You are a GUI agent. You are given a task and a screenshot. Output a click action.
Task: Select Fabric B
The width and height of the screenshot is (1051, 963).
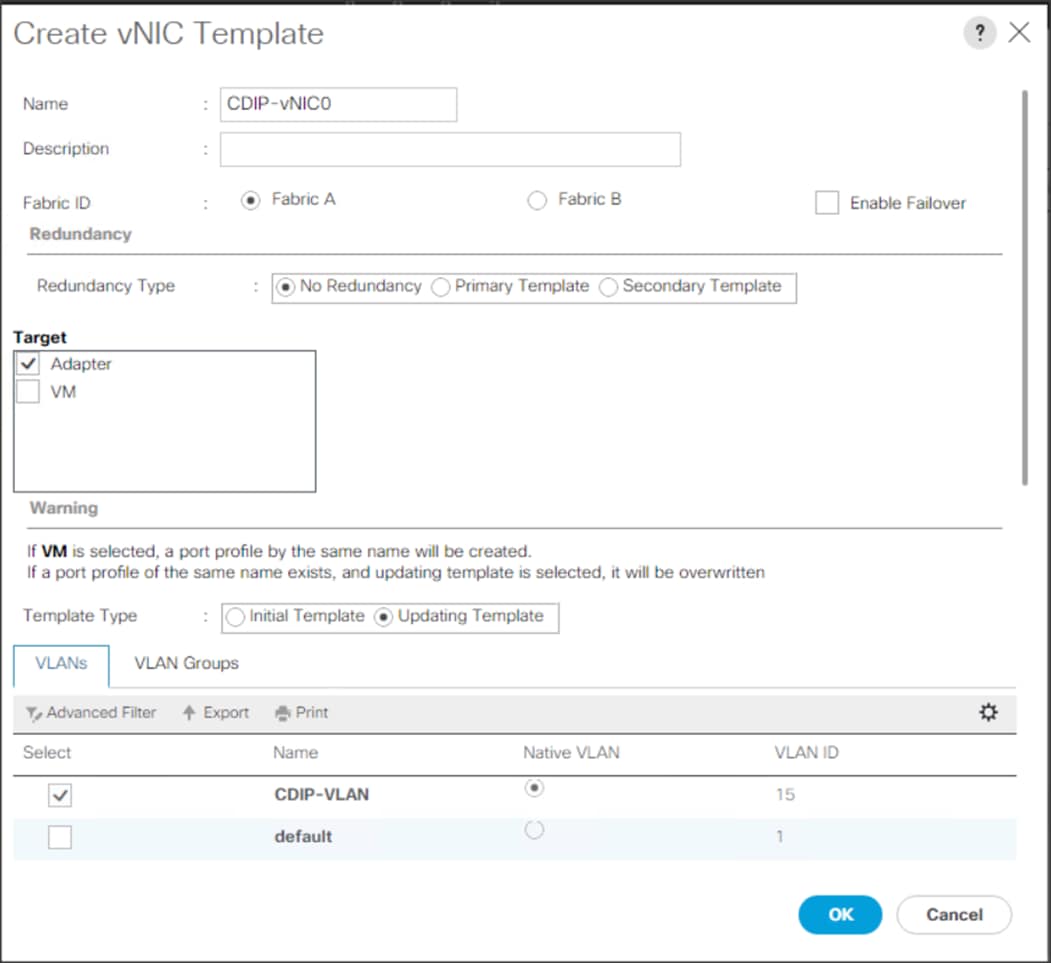pyautogui.click(x=537, y=199)
